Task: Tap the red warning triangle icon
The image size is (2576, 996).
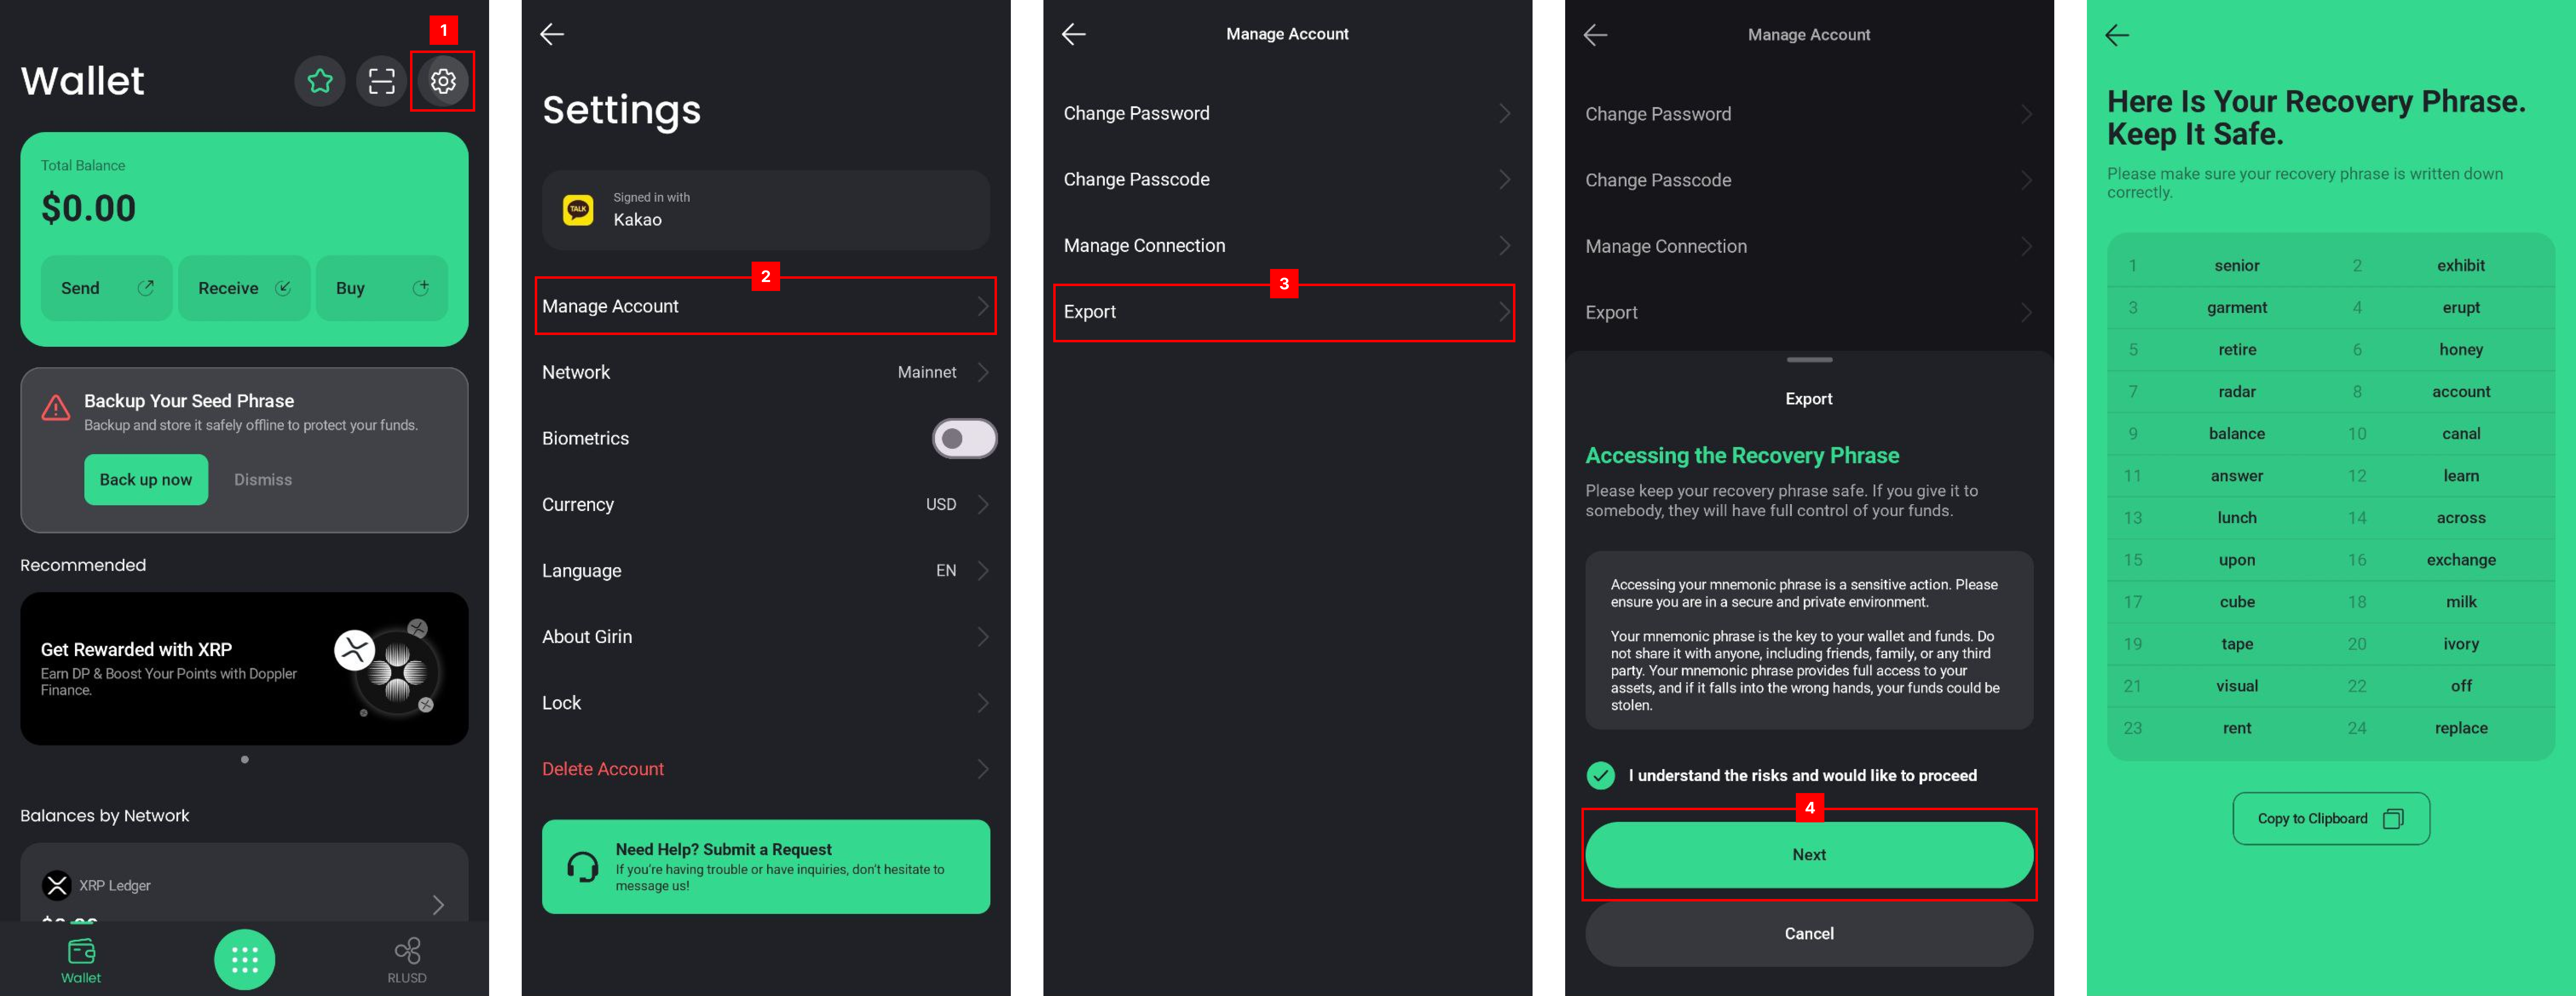Action: [55, 408]
